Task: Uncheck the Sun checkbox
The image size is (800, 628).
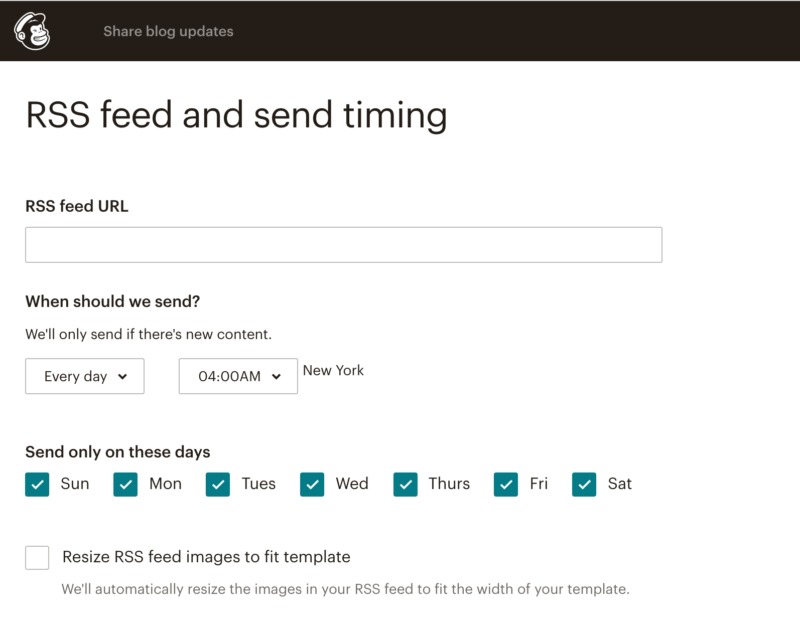Action: pyautogui.click(x=37, y=484)
